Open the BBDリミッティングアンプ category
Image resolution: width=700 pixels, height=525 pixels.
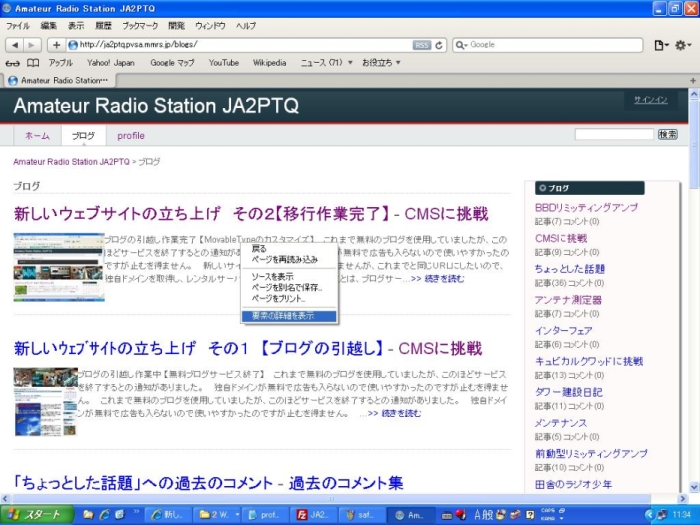586,208
